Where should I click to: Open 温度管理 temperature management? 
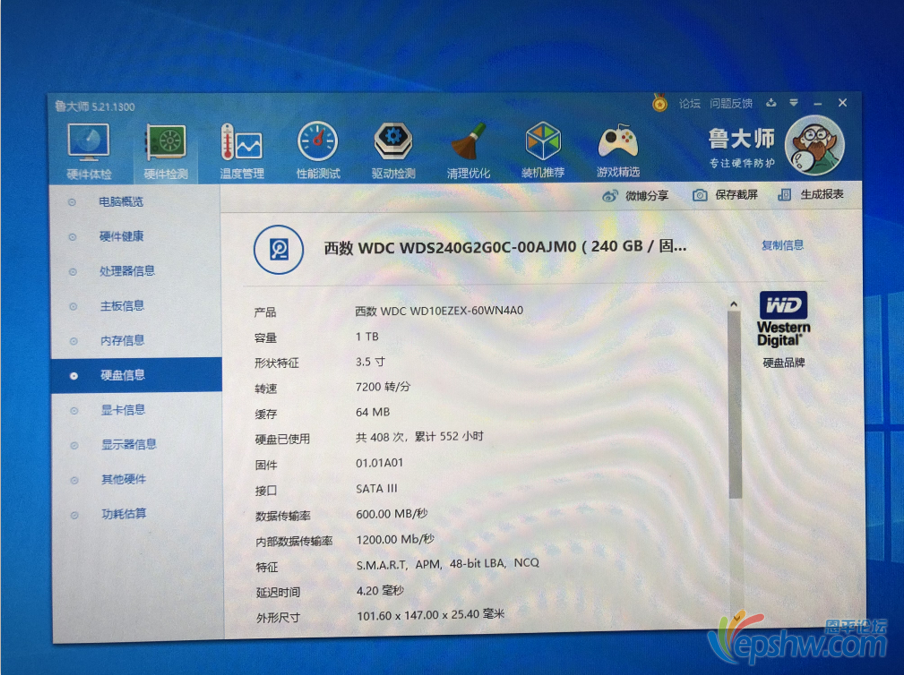[x=242, y=151]
